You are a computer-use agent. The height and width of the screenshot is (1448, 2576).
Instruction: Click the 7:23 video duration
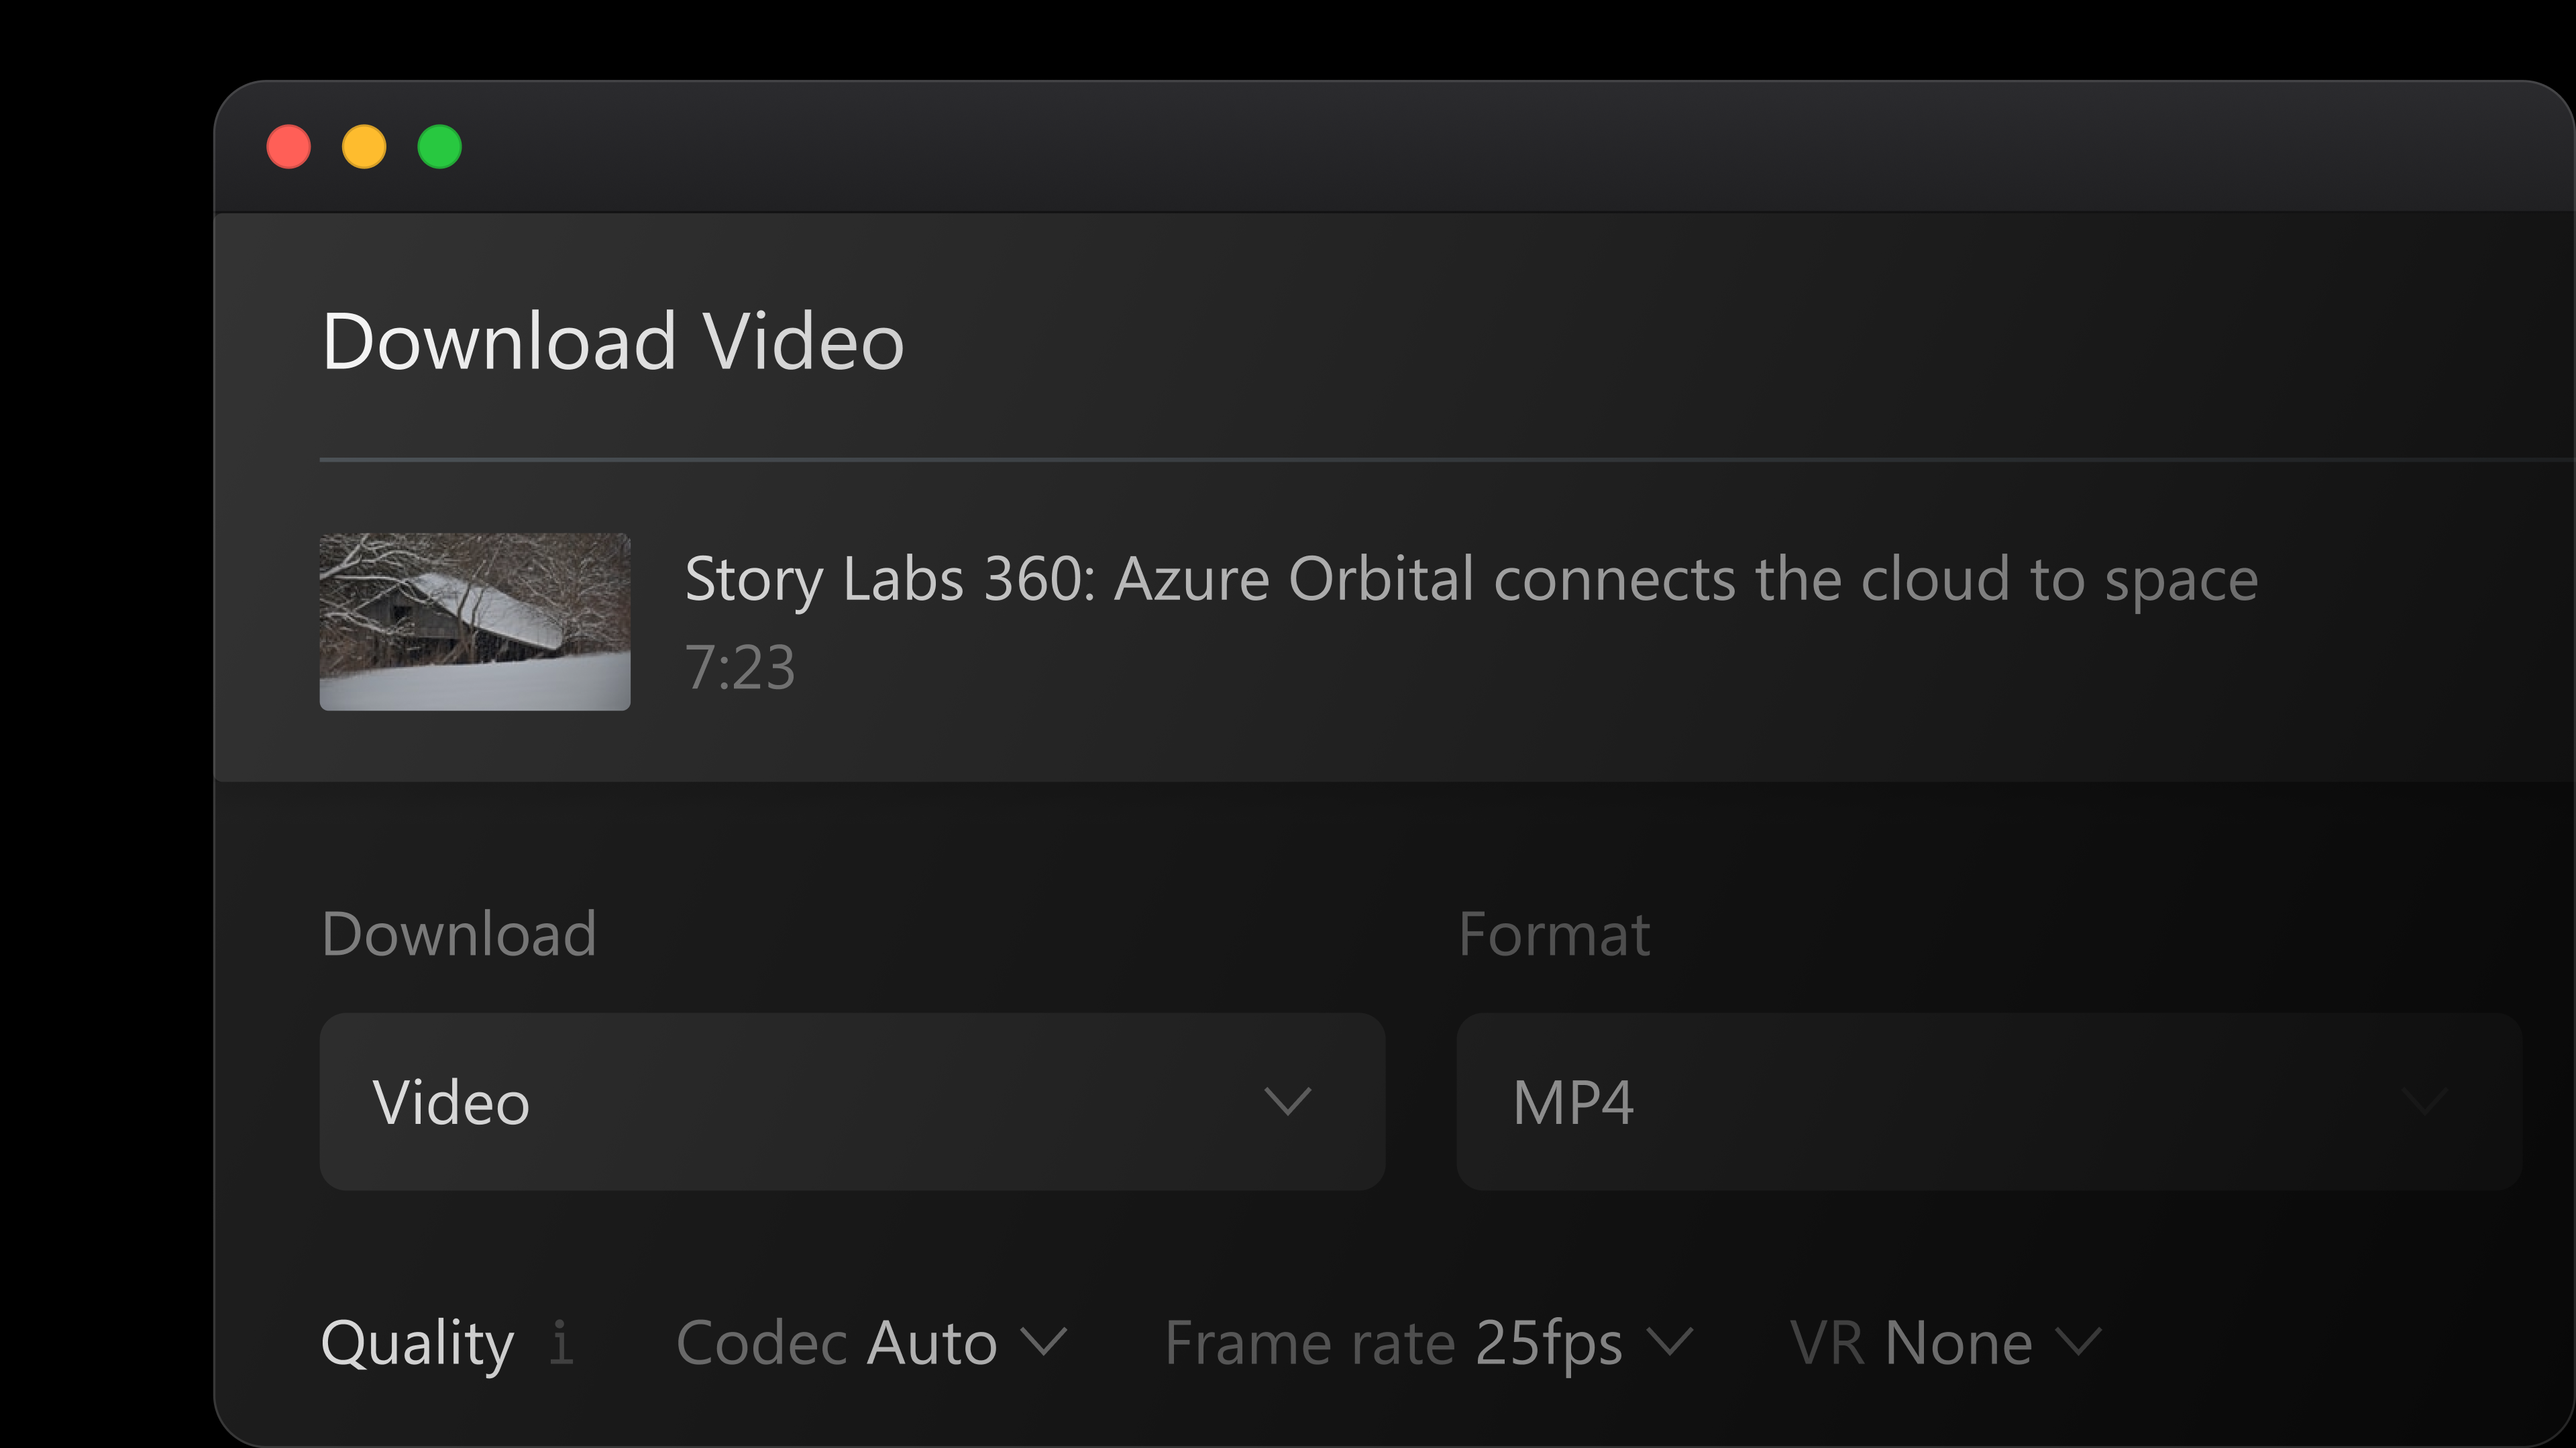tap(740, 667)
